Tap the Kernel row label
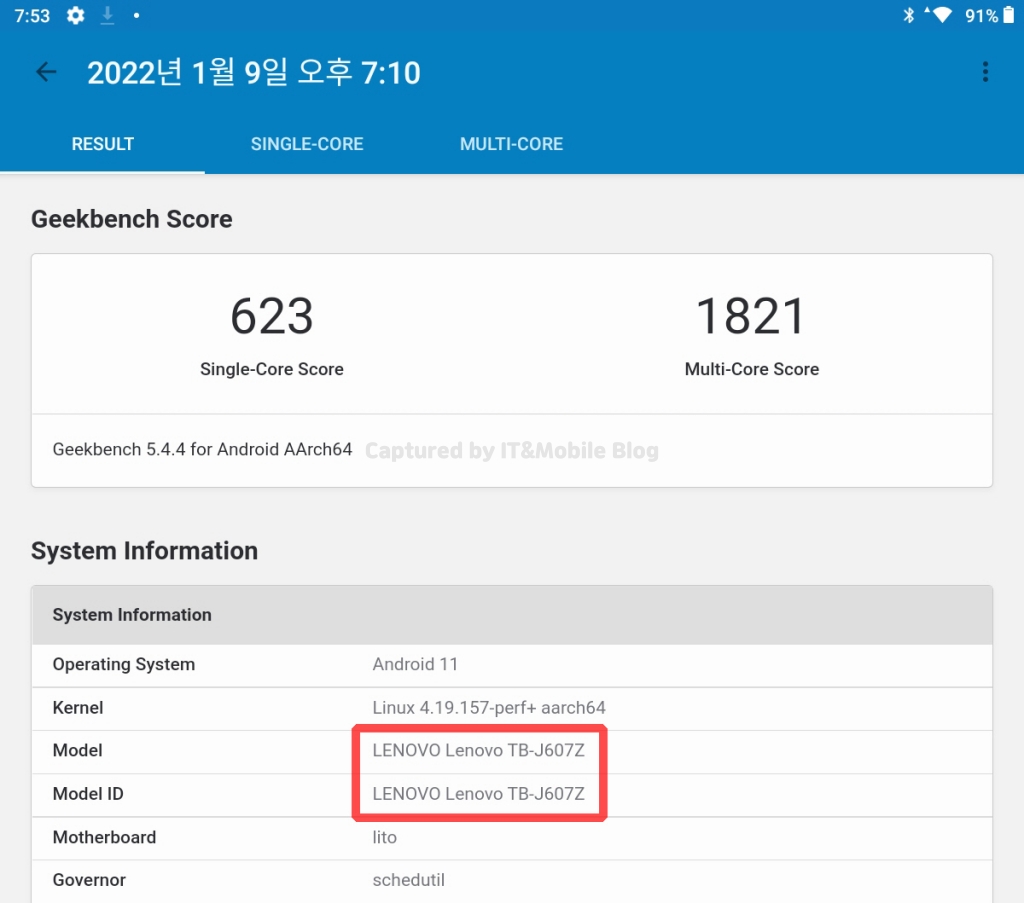This screenshot has height=903, width=1024. pyautogui.click(x=78, y=708)
